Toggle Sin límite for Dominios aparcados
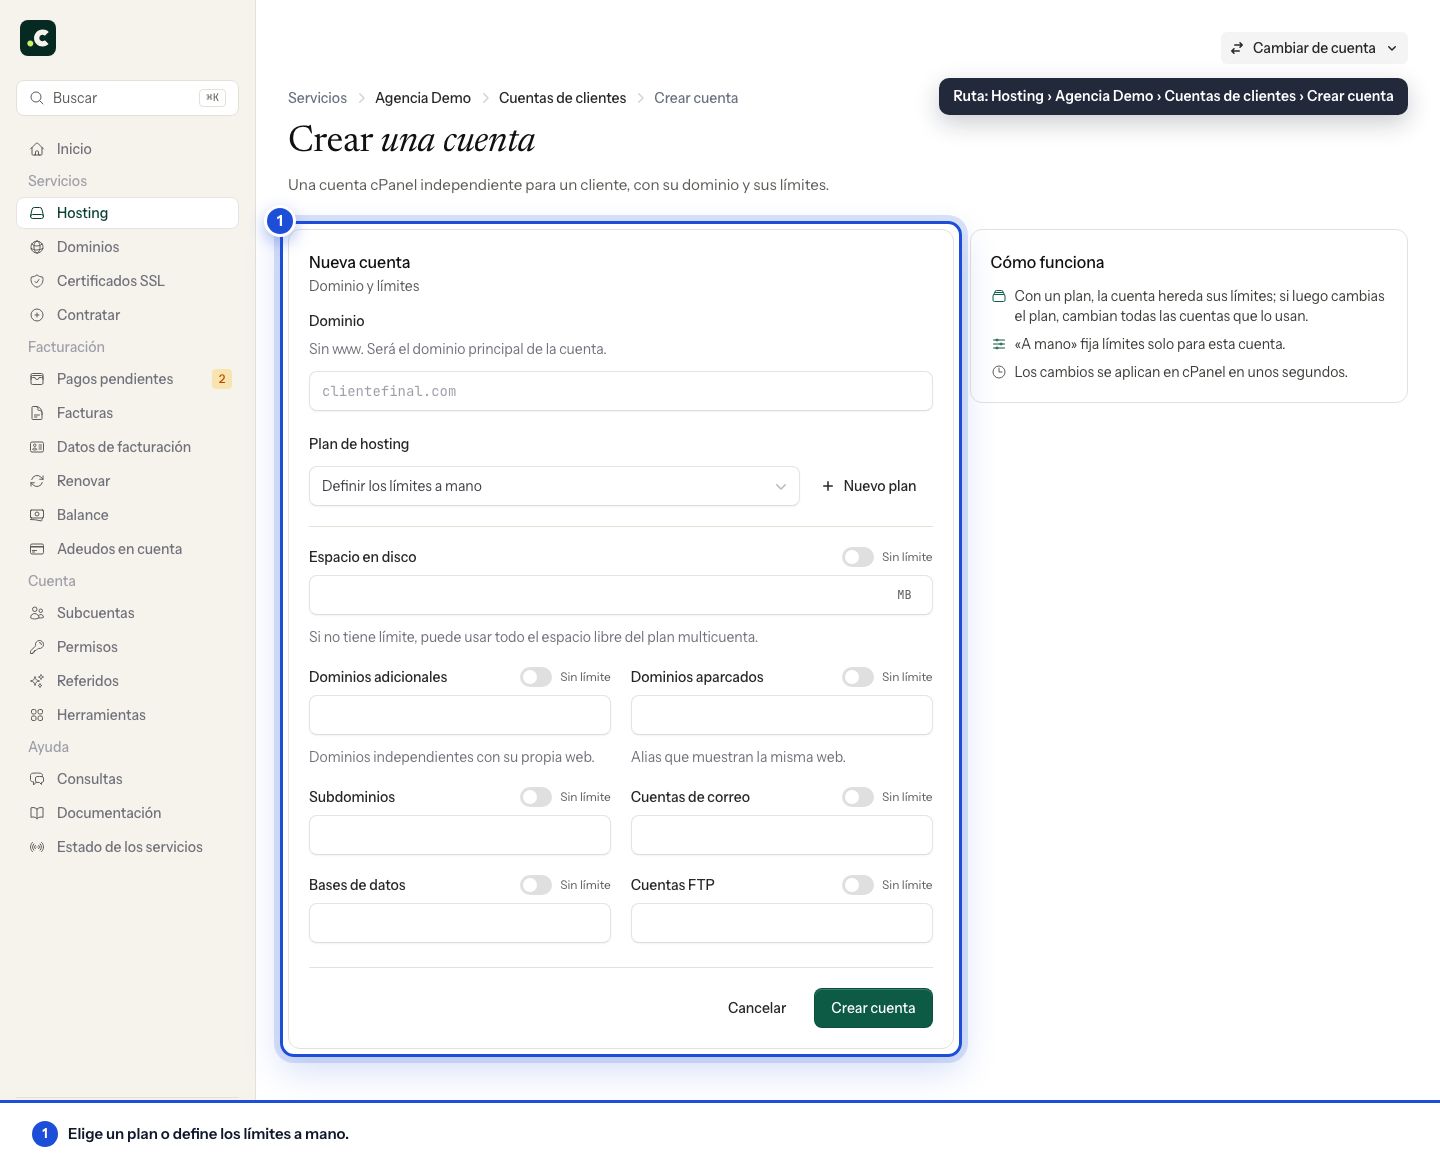Viewport: 1440px width, 1164px height. (x=858, y=677)
